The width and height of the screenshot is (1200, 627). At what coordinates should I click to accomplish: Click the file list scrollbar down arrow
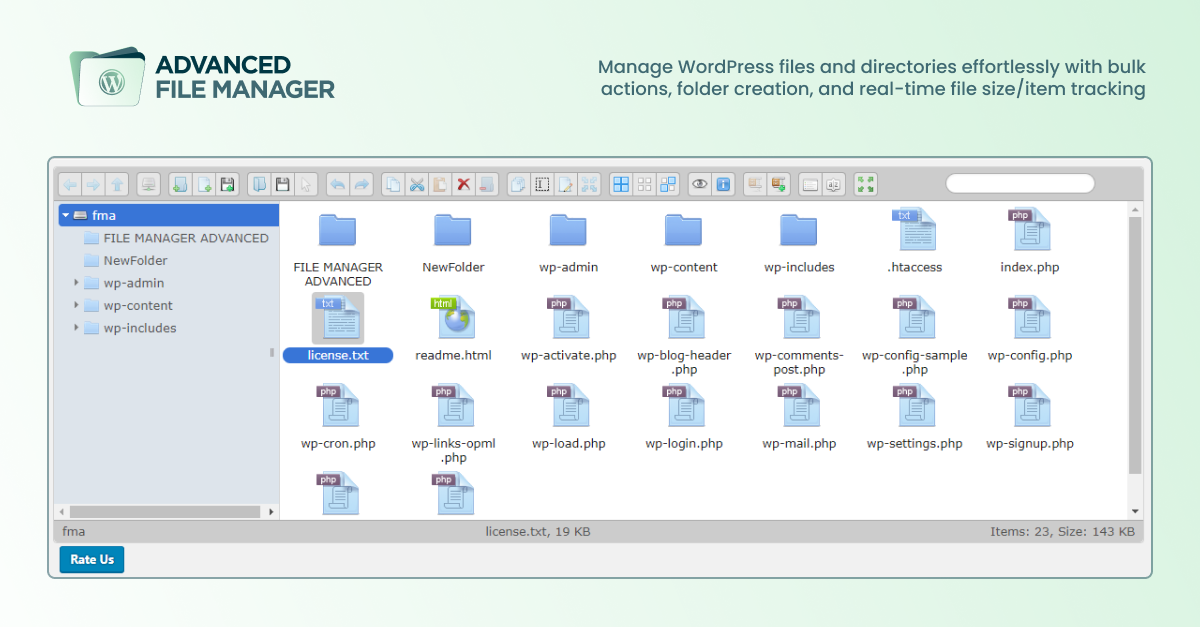[1135, 511]
